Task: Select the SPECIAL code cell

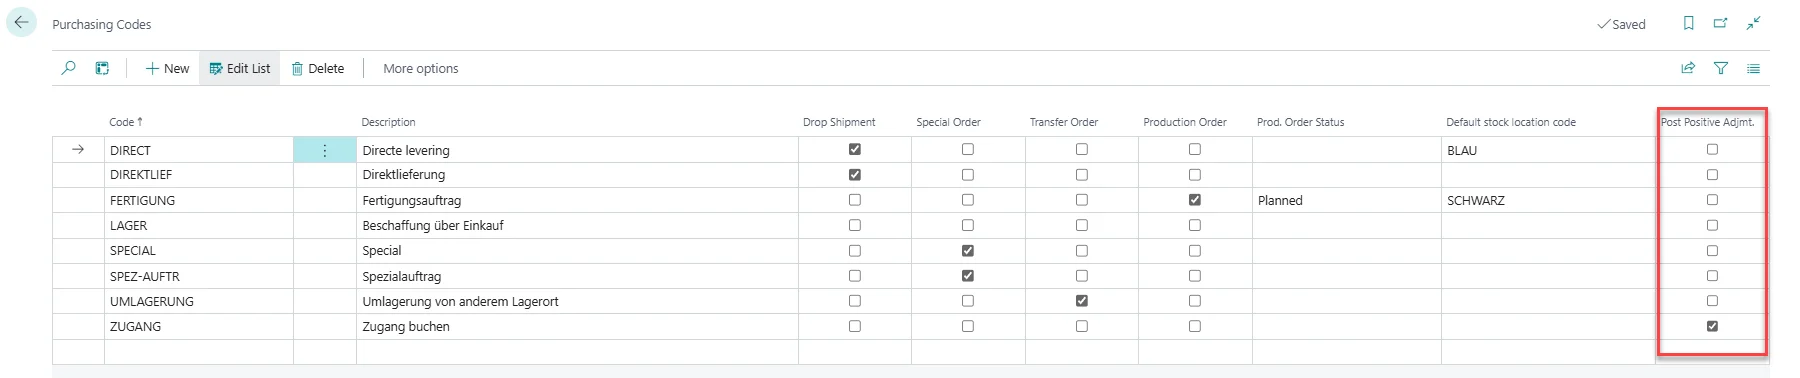Action: (x=198, y=251)
